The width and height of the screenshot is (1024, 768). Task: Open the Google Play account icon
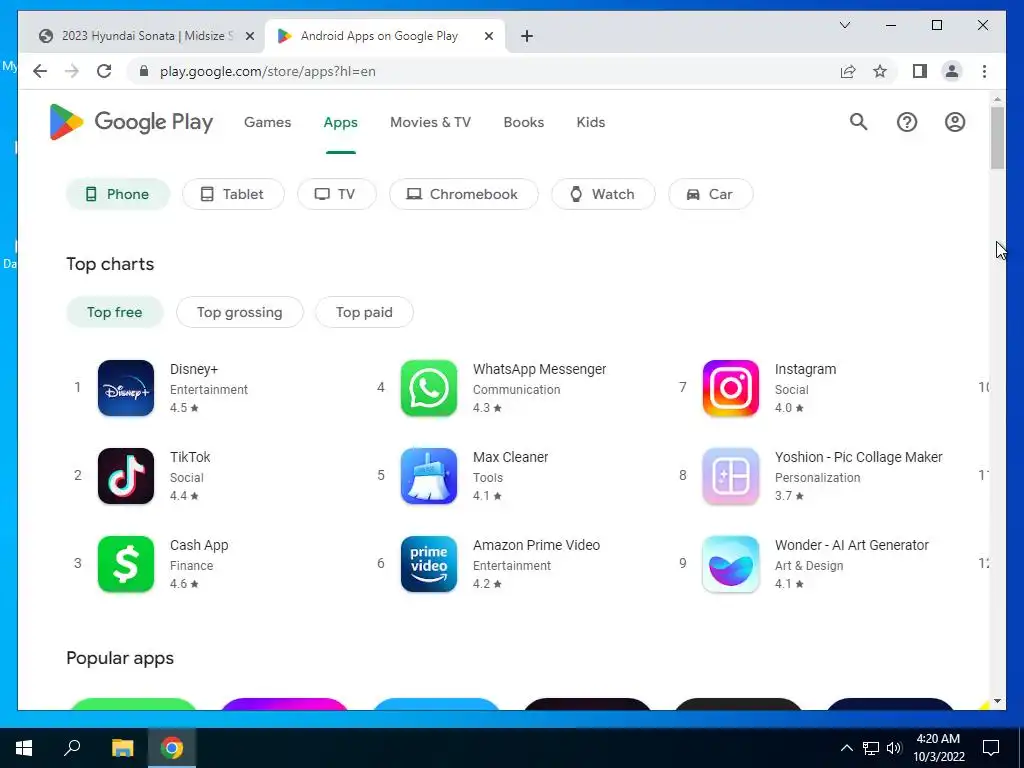tap(955, 122)
